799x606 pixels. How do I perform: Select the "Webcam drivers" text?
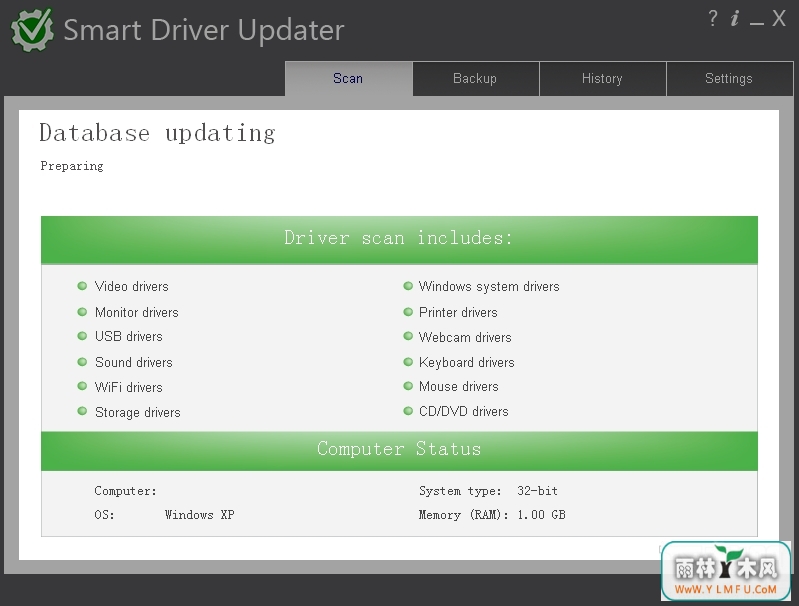[465, 337]
